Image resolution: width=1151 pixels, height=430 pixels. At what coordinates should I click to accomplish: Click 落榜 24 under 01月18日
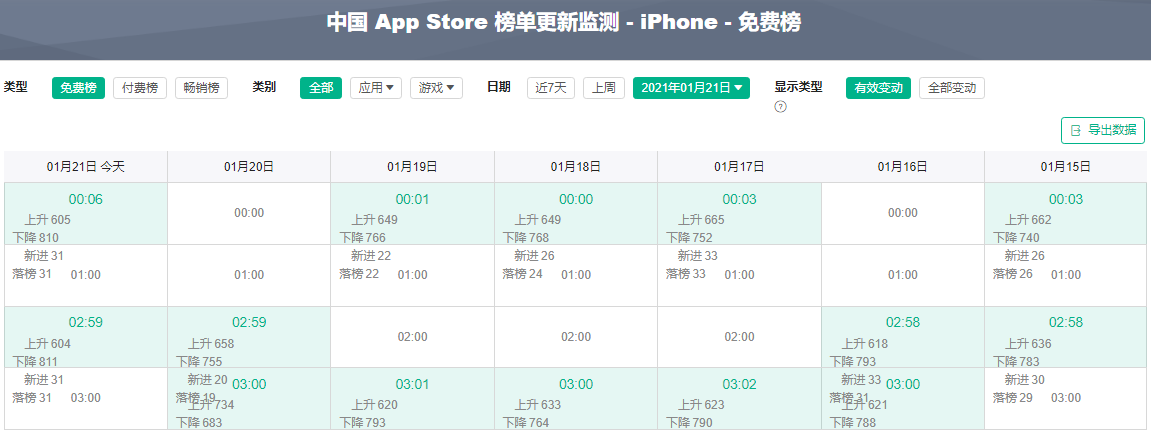pyautogui.click(x=523, y=274)
